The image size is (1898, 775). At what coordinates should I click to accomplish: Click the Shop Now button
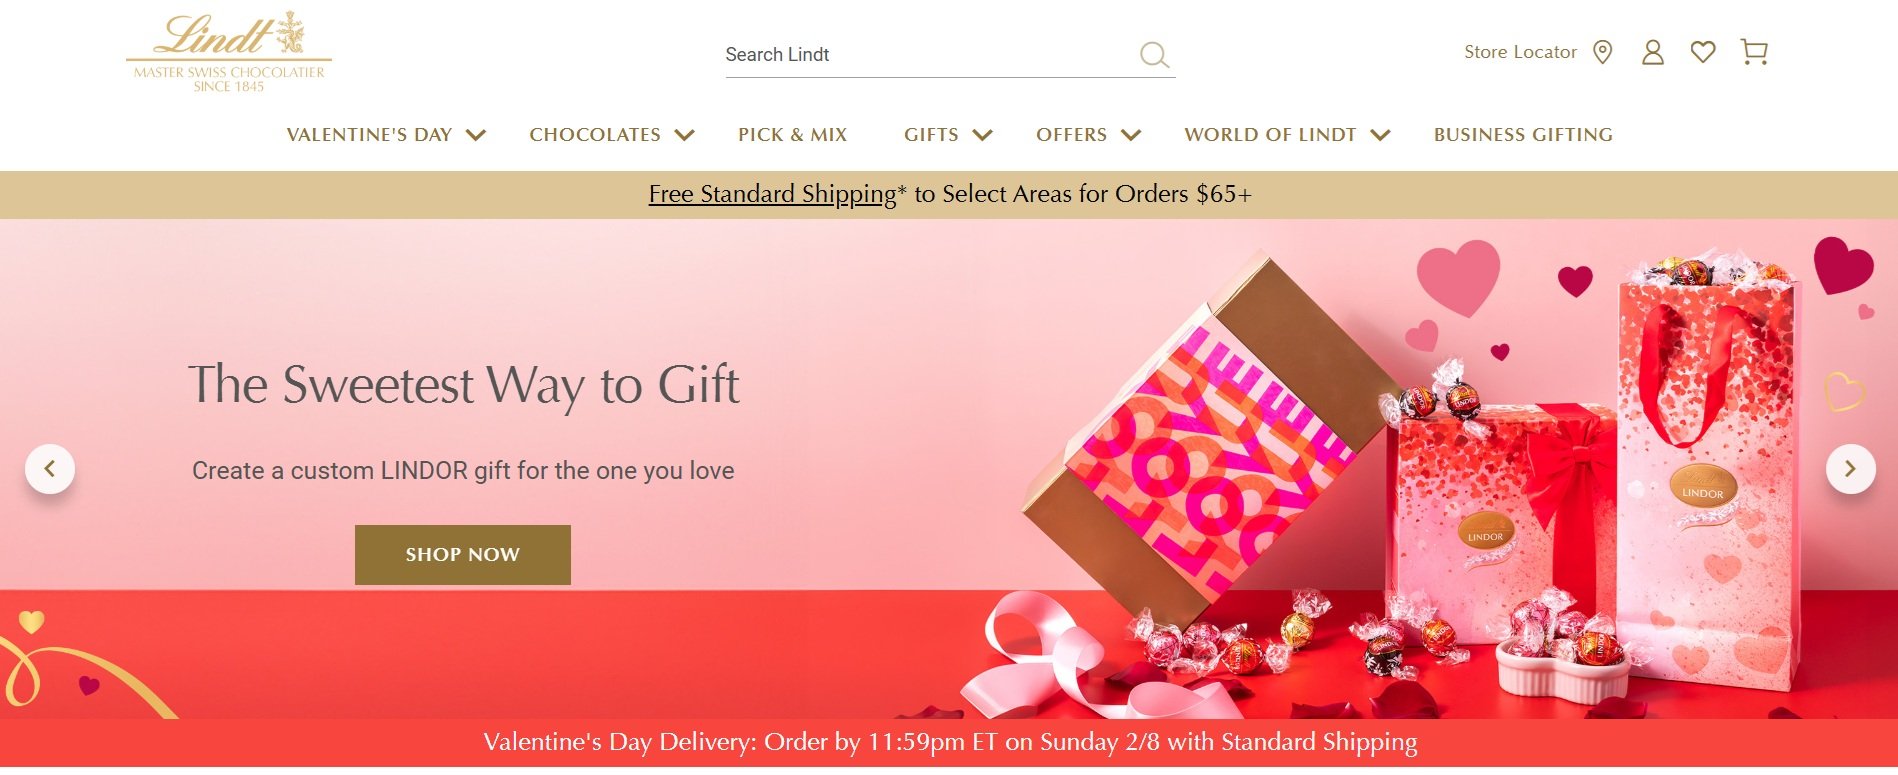(x=463, y=555)
